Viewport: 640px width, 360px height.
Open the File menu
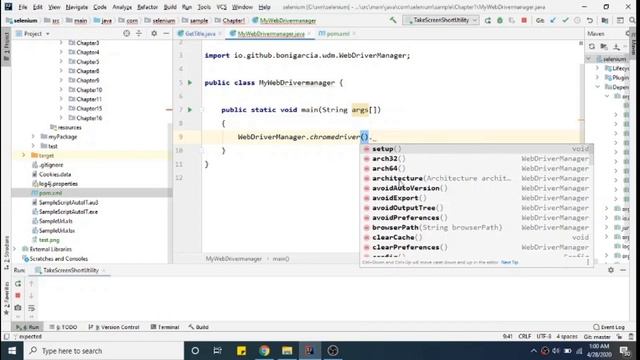22,7
